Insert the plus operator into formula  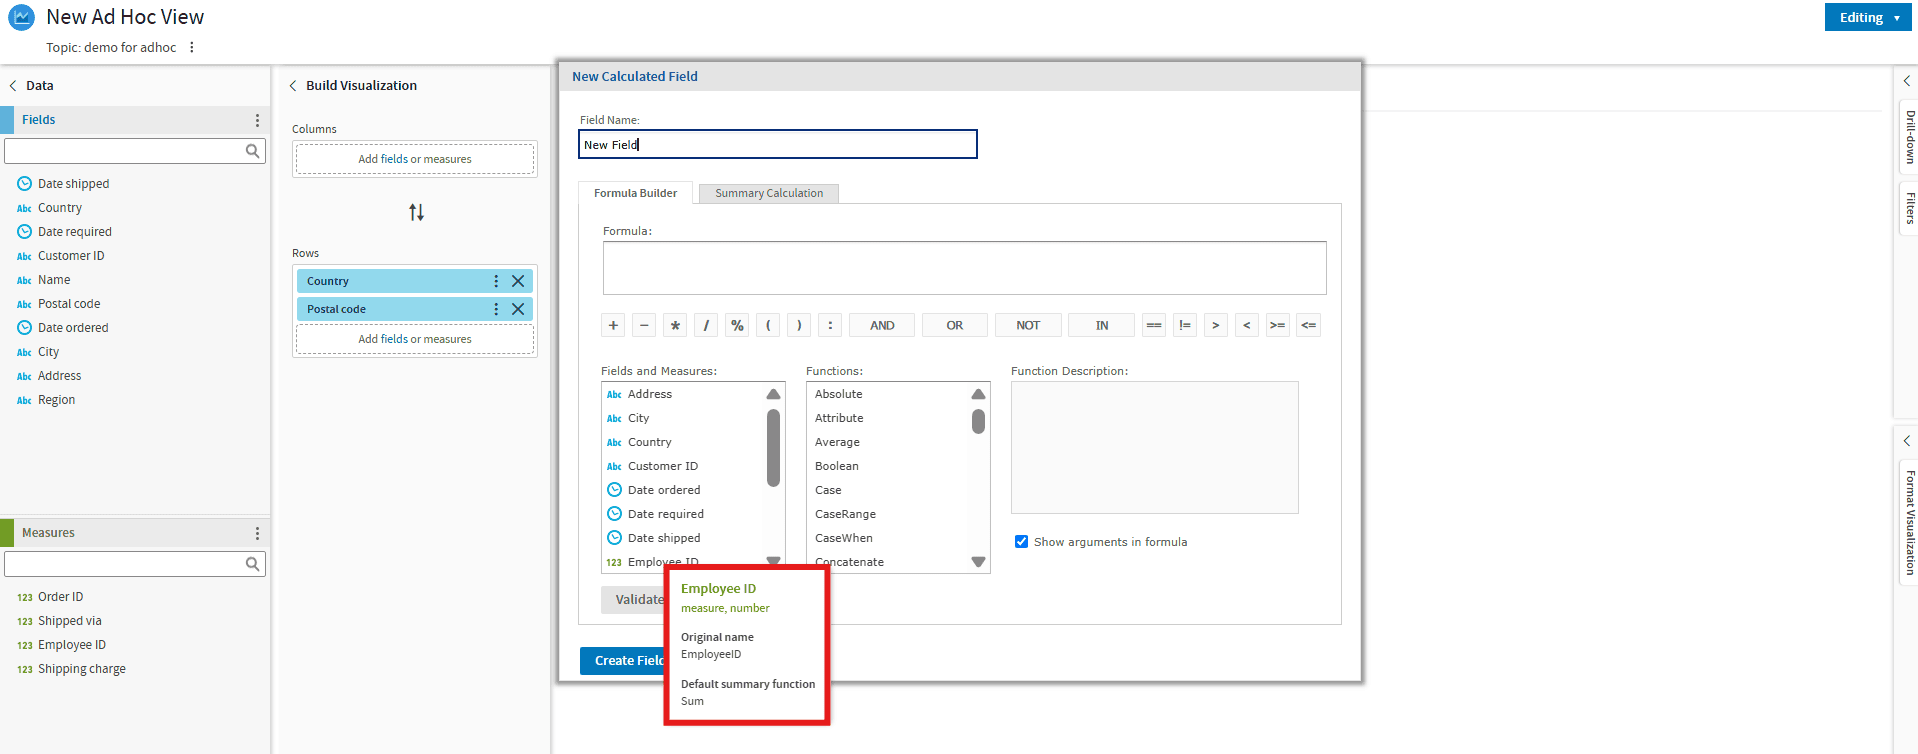coord(613,325)
